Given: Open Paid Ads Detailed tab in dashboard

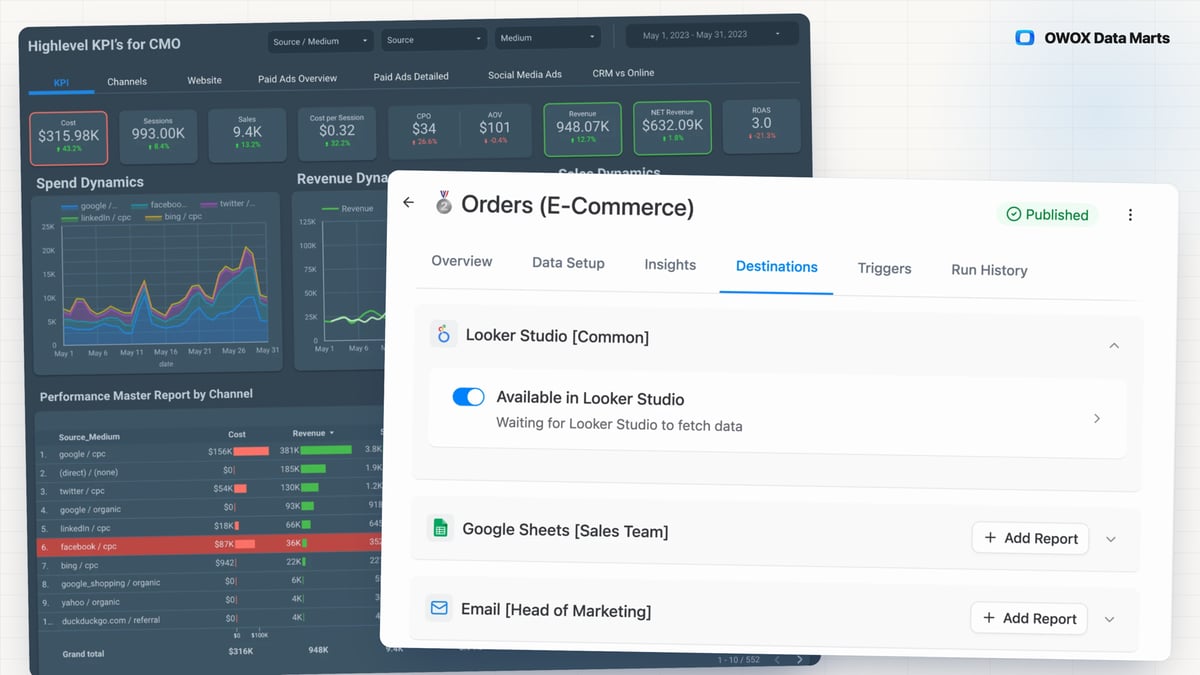Looking at the screenshot, I should [411, 76].
